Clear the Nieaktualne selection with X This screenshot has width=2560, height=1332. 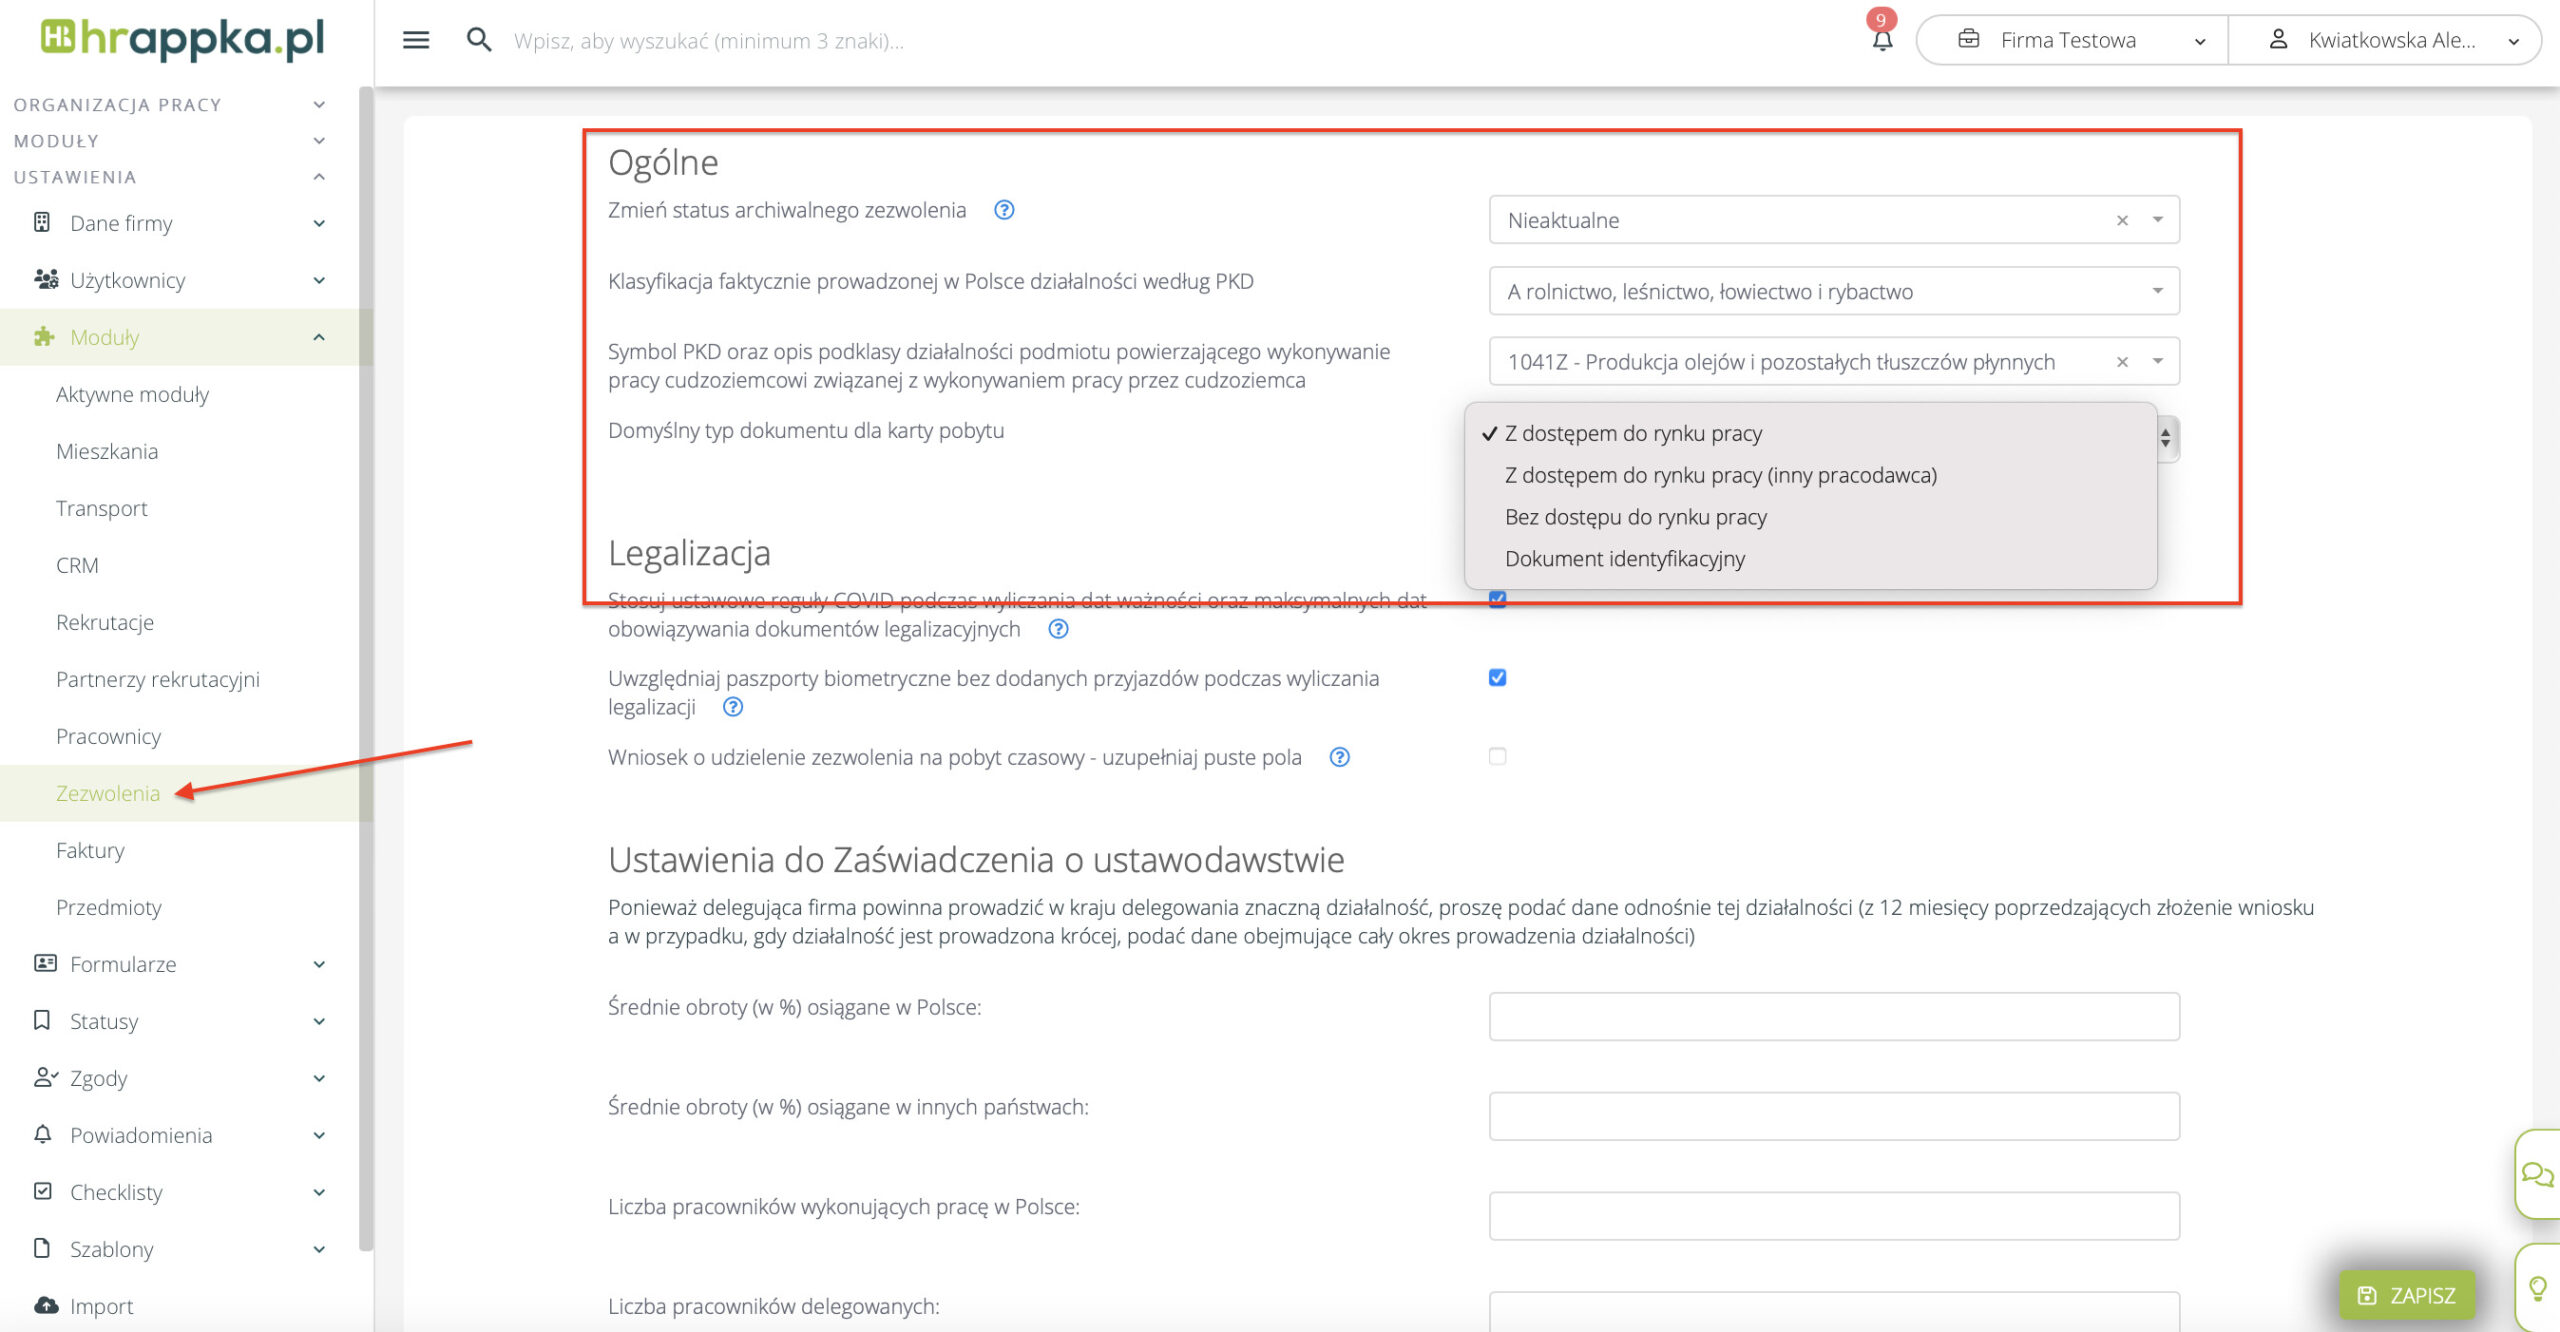[2122, 220]
